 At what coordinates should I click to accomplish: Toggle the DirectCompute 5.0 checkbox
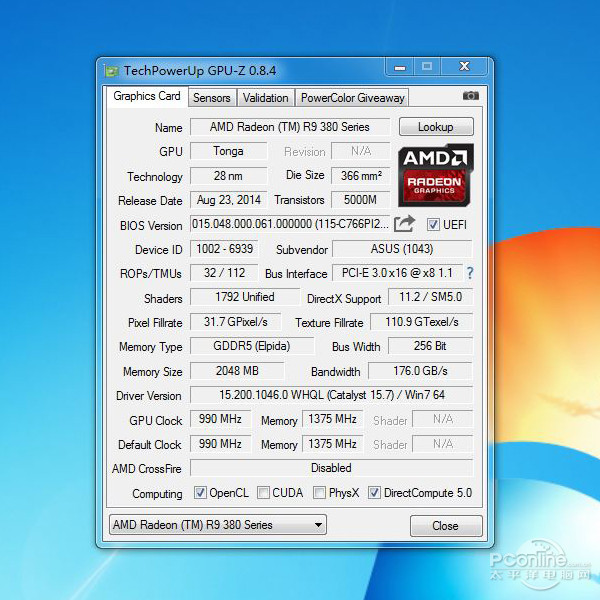point(374,492)
